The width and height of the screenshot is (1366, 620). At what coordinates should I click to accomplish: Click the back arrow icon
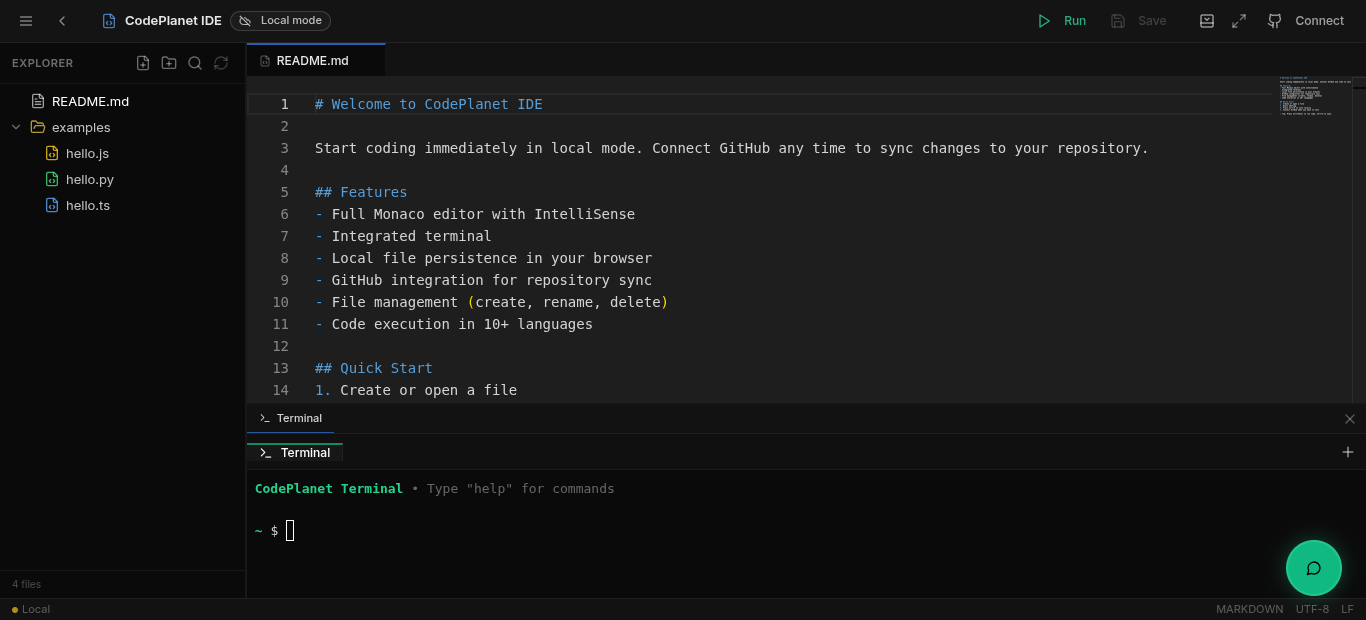coord(62,21)
